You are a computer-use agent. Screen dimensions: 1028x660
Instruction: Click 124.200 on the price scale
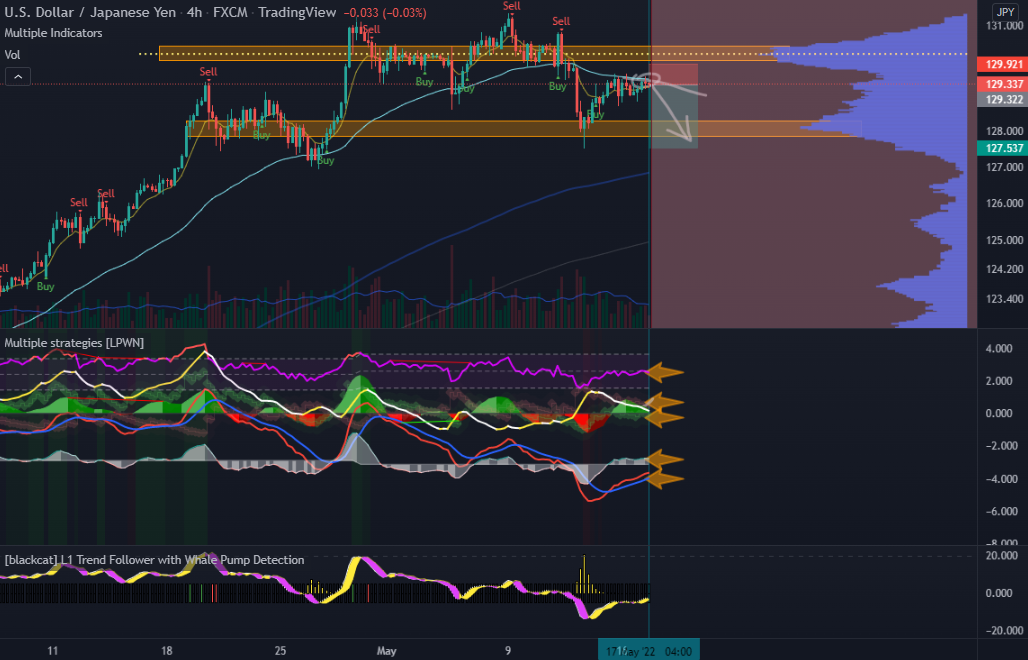pos(1004,269)
